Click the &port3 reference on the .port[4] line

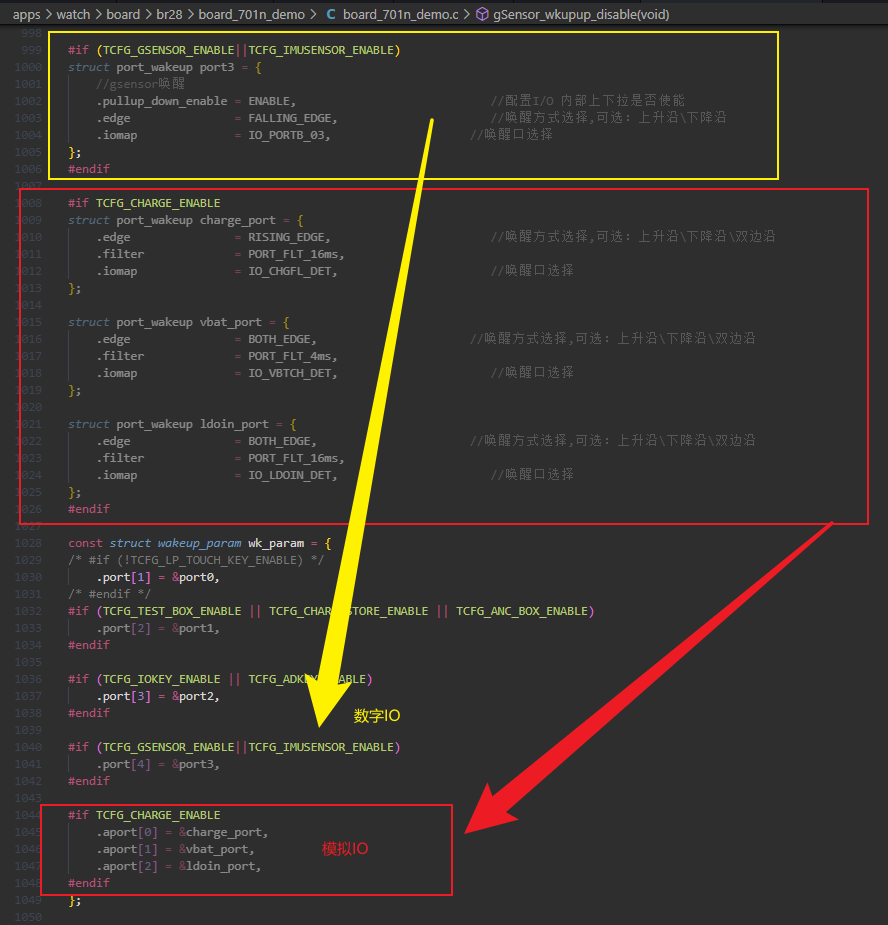(193, 765)
